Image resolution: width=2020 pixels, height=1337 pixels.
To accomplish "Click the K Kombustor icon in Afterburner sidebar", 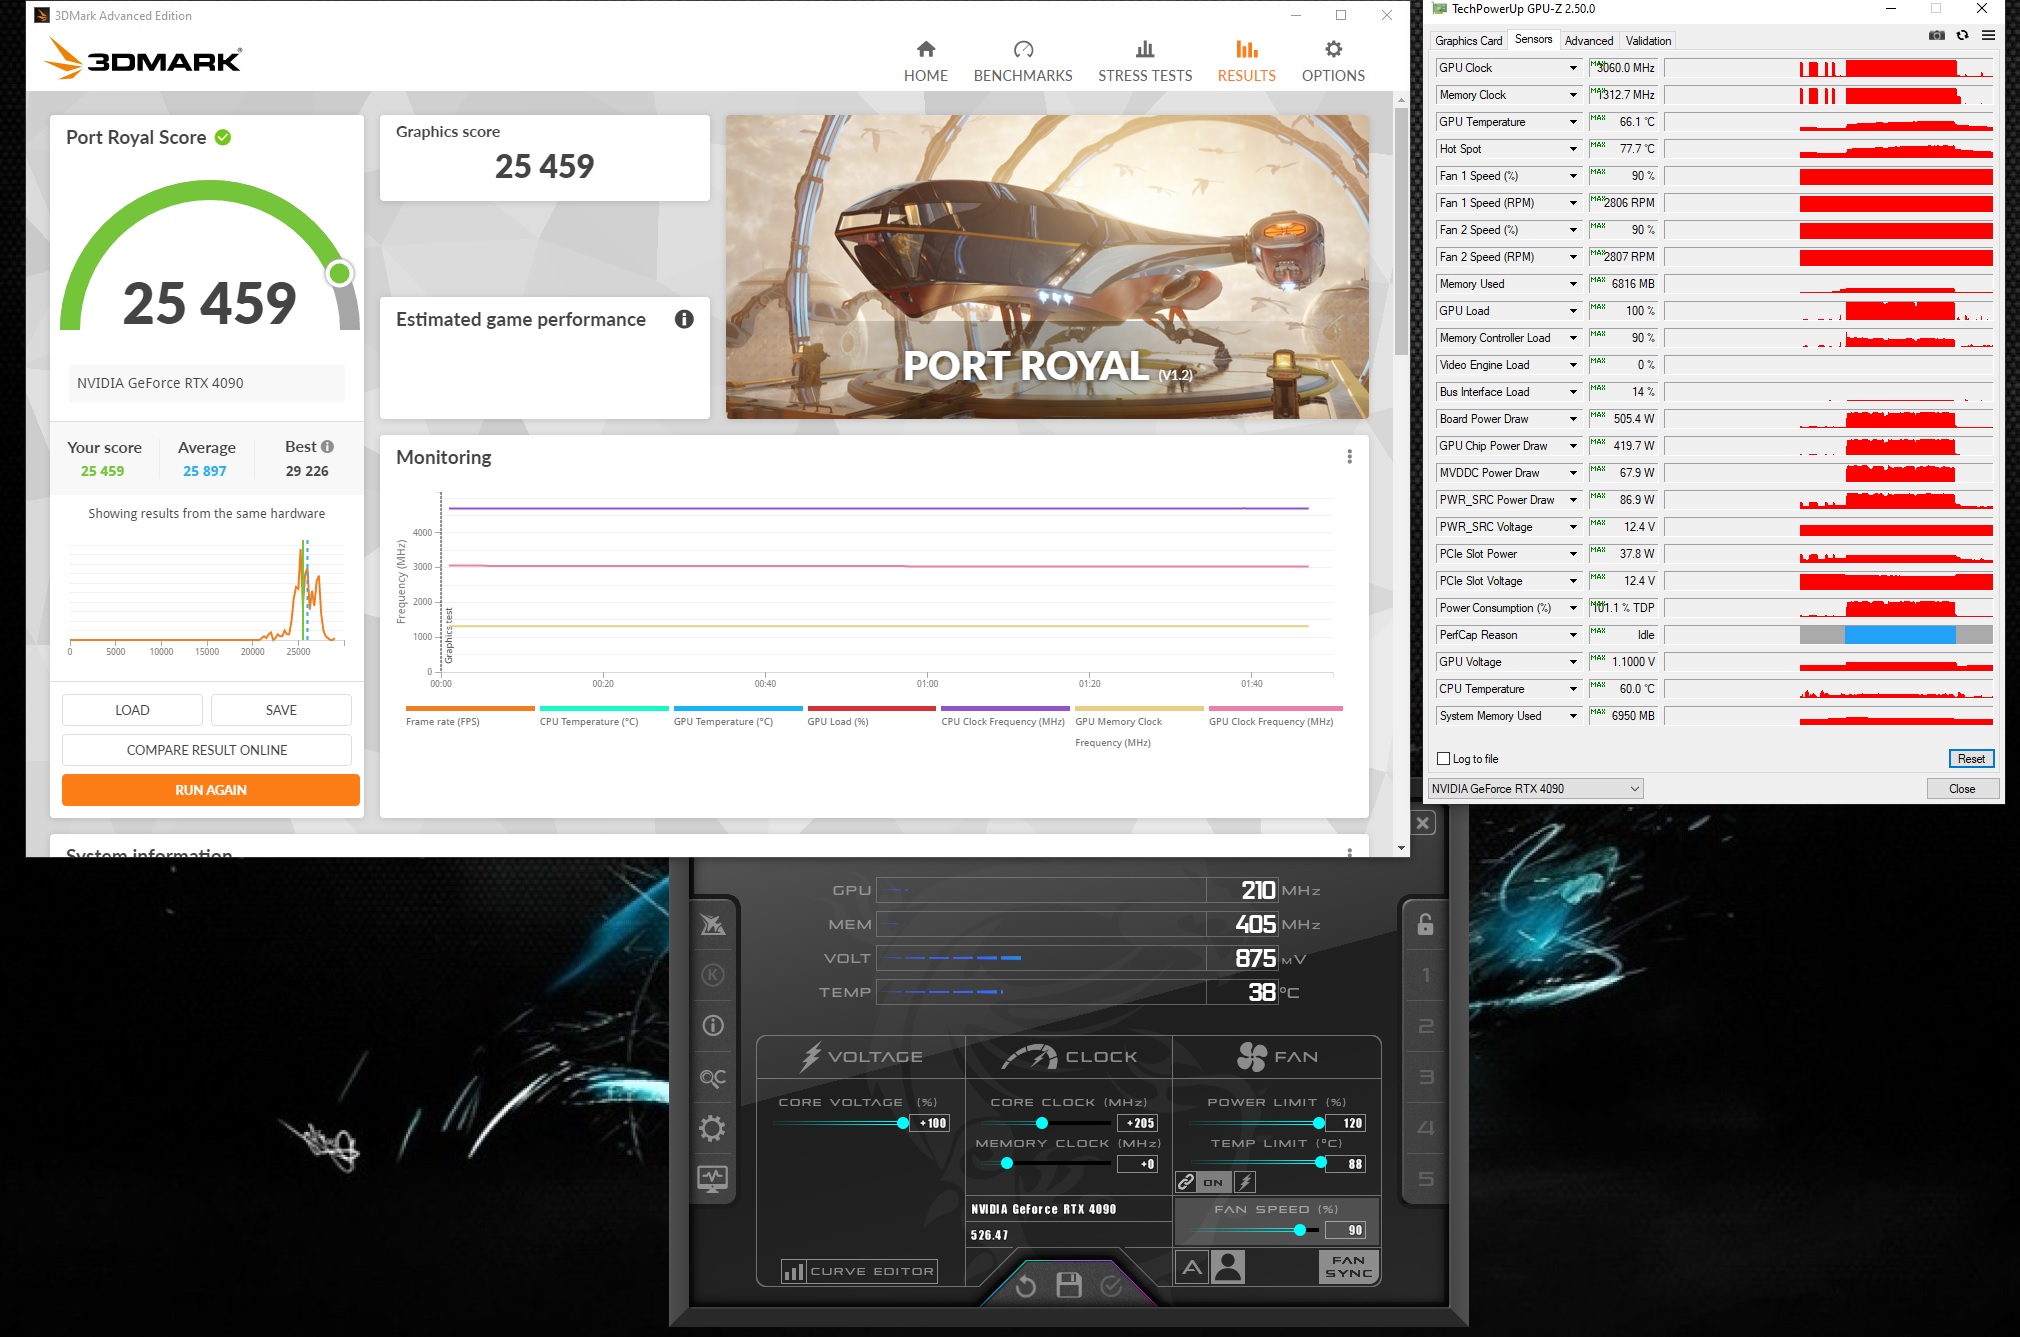I will (713, 975).
